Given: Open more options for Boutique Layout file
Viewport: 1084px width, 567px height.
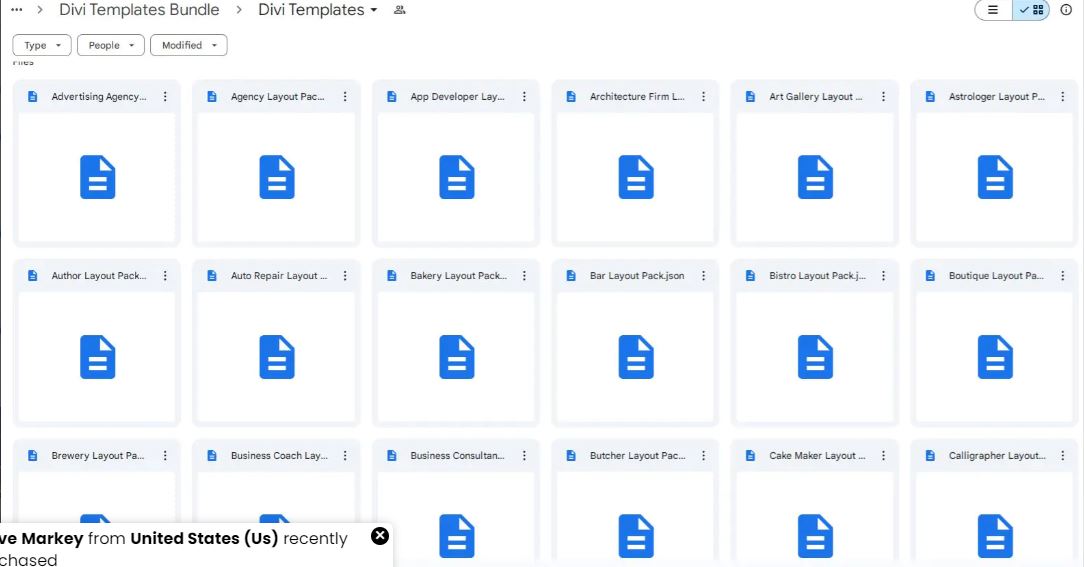Looking at the screenshot, I should [1063, 276].
